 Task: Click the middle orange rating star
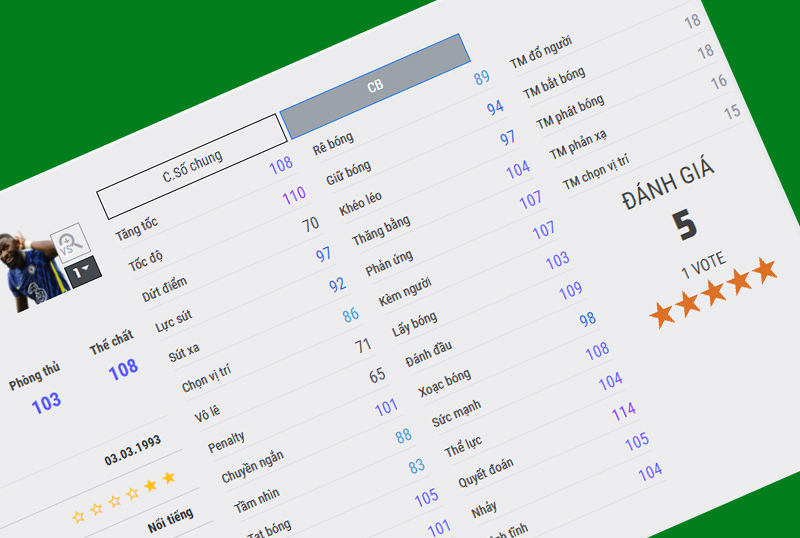click(x=714, y=293)
